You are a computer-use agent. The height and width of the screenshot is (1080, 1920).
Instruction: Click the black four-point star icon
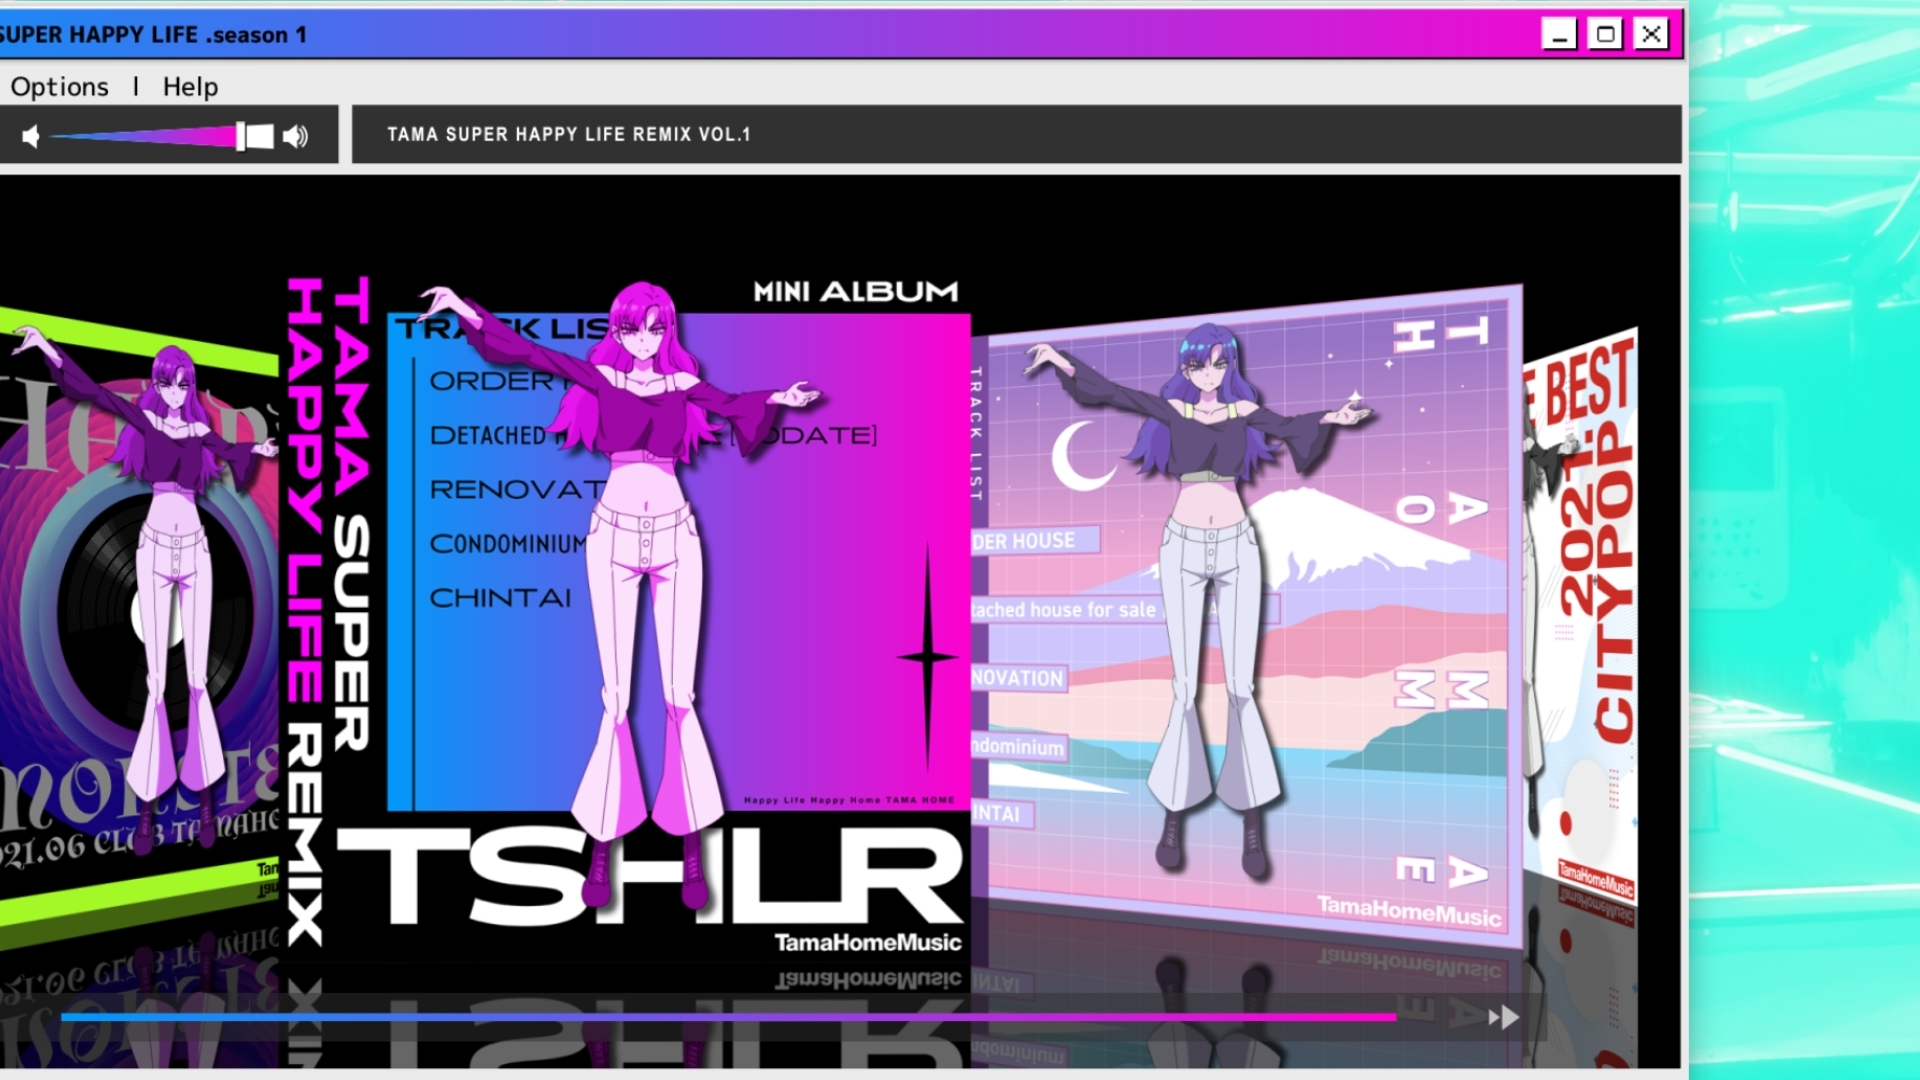[x=927, y=657]
